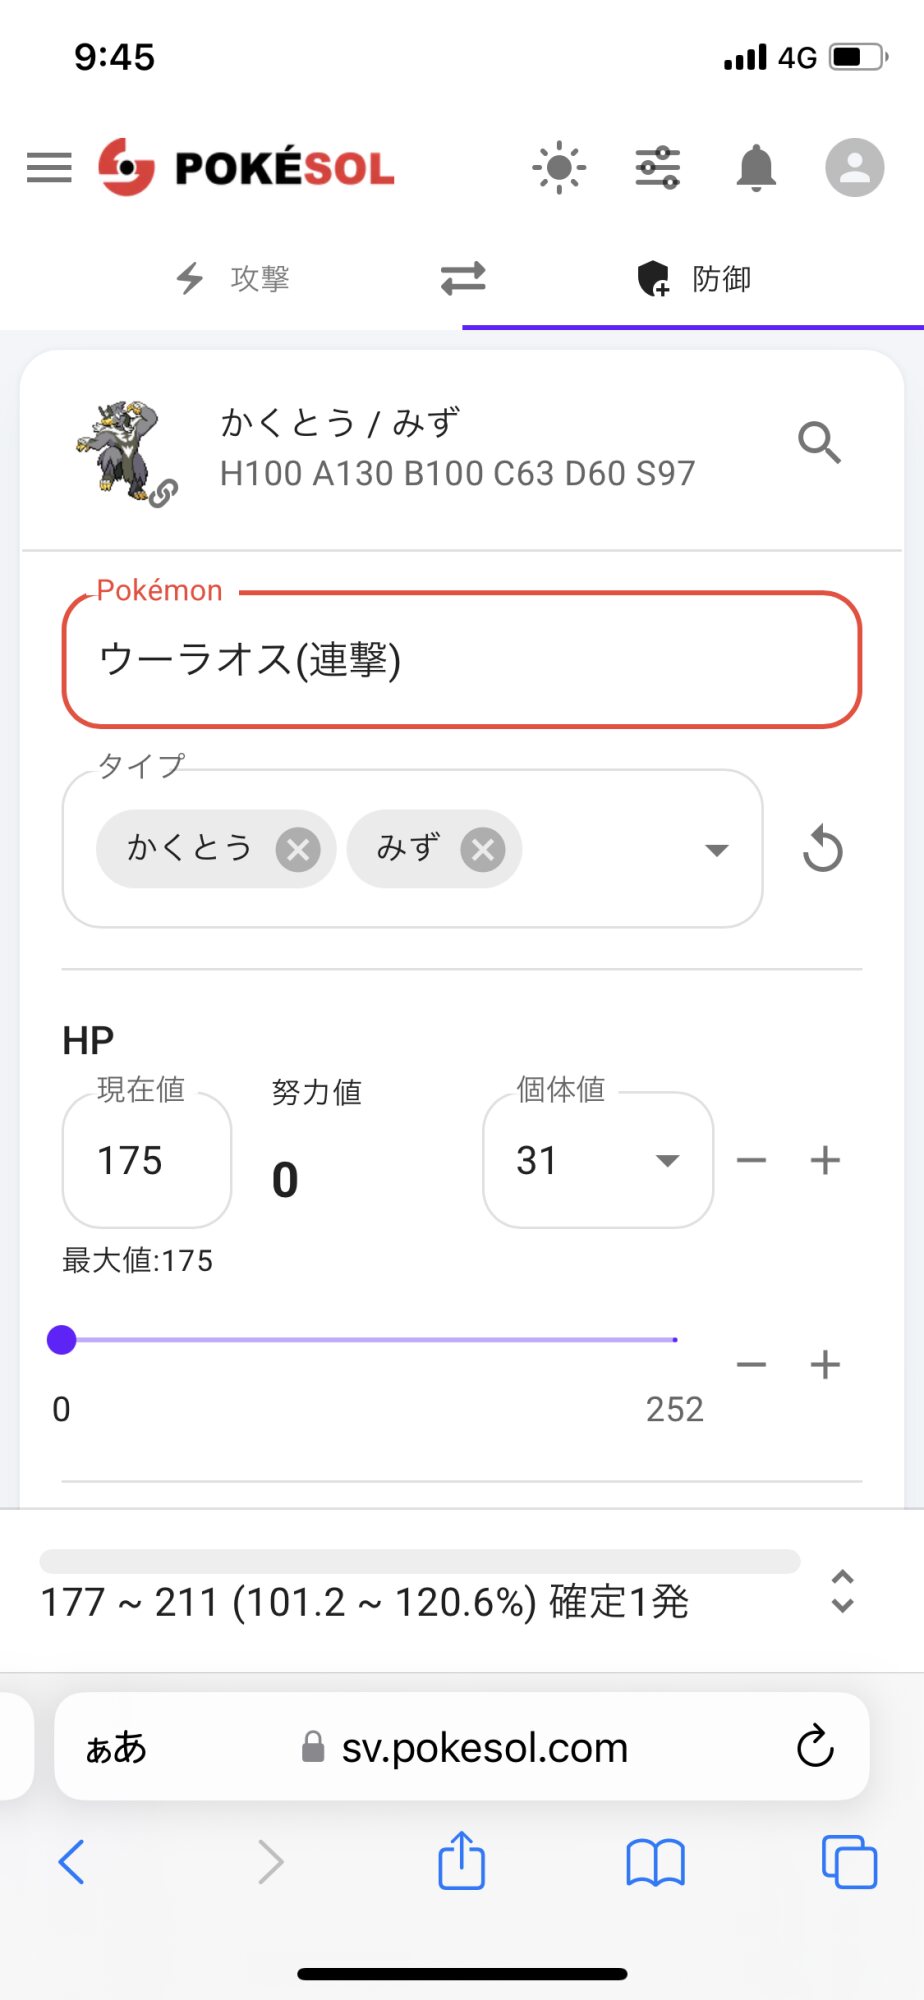The width and height of the screenshot is (924, 2000).
Task: Tap the Safari share button
Action: (x=461, y=1861)
